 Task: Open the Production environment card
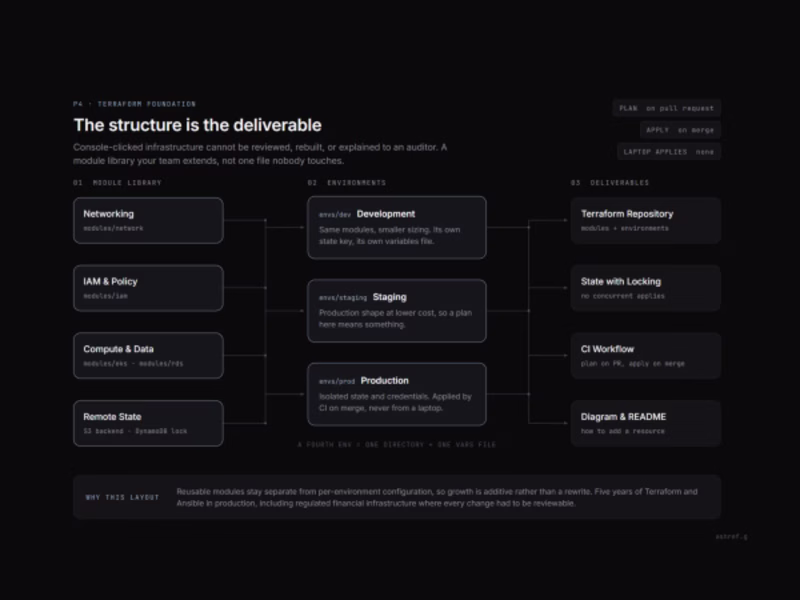[x=396, y=394]
